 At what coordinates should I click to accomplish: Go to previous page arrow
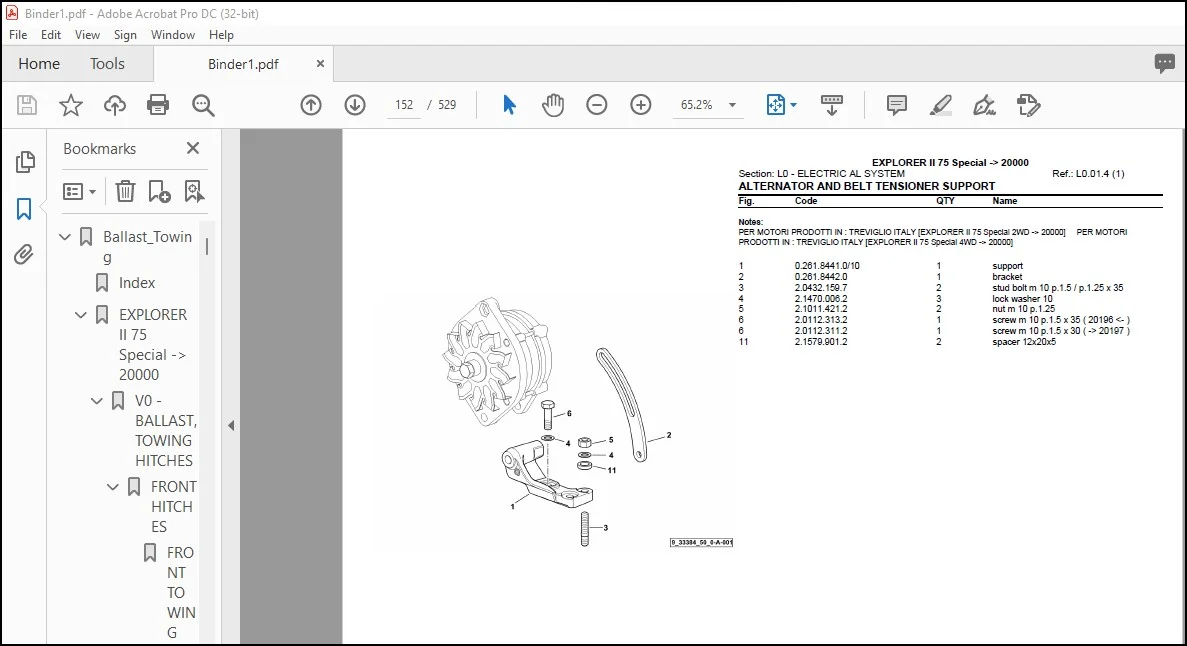coord(311,105)
